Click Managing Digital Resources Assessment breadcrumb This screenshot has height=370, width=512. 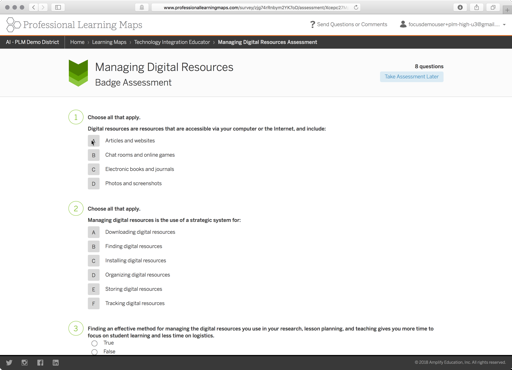pyautogui.click(x=267, y=42)
